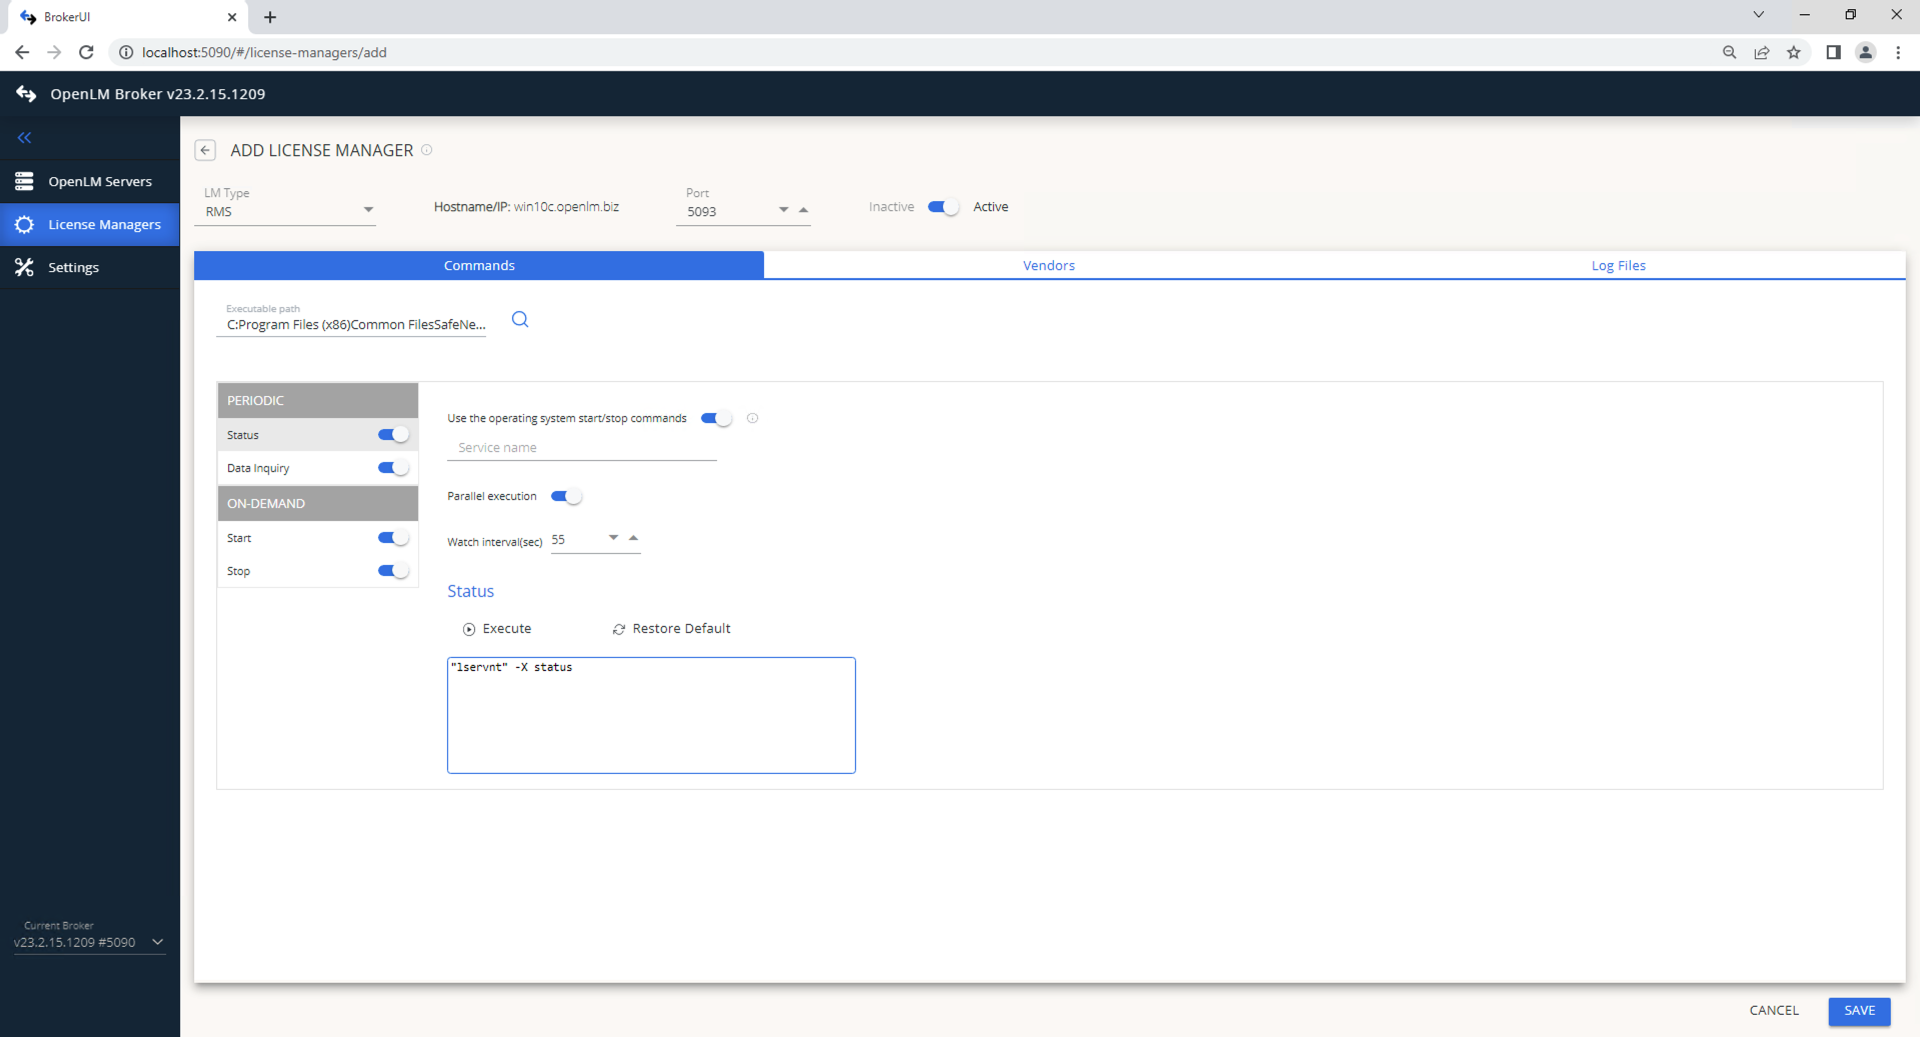This screenshot has width=1920, height=1037.
Task: Toggle the on-demand Stop command switch
Action: tap(393, 571)
